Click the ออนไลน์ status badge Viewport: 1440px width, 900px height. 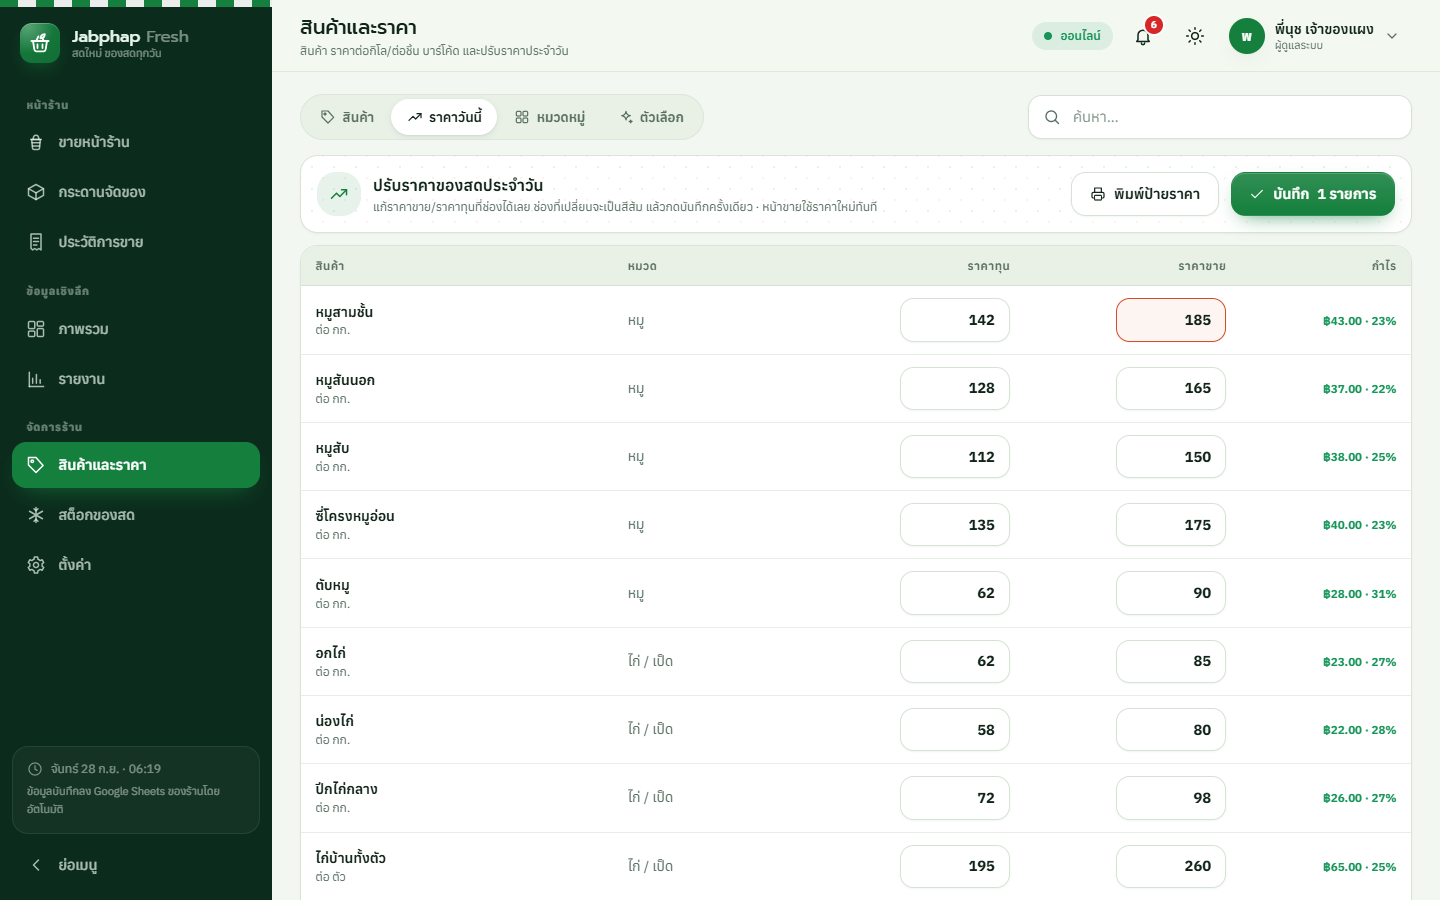point(1072,36)
